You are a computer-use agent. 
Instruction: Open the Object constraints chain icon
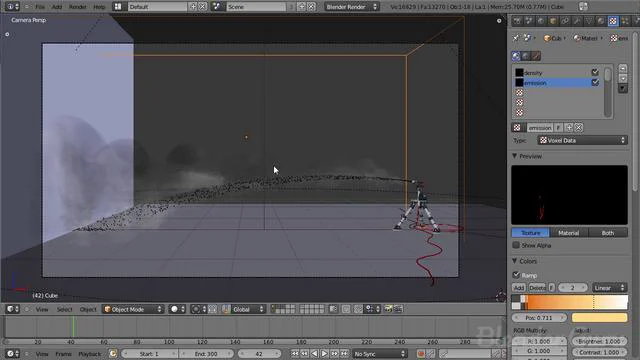point(565,21)
